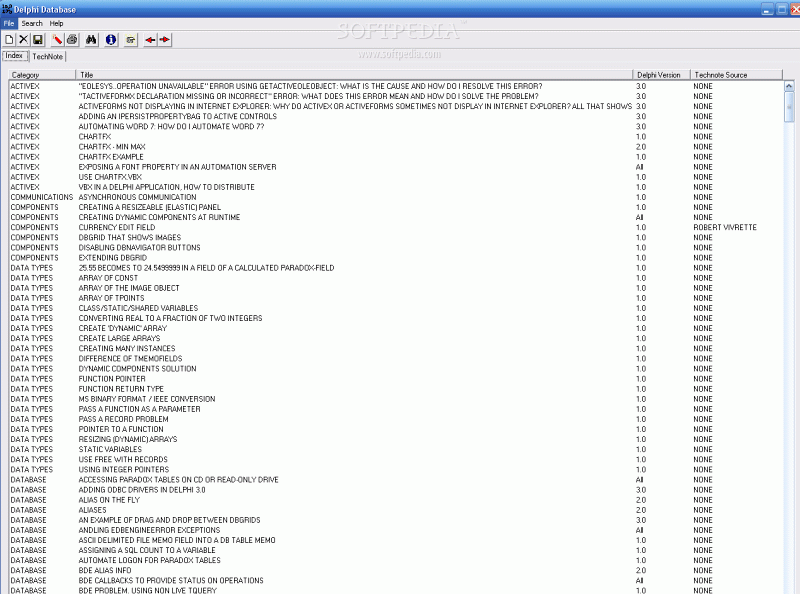Click the yellow card toolbar icon
Image resolution: width=800 pixels, height=594 pixels.
coord(131,40)
